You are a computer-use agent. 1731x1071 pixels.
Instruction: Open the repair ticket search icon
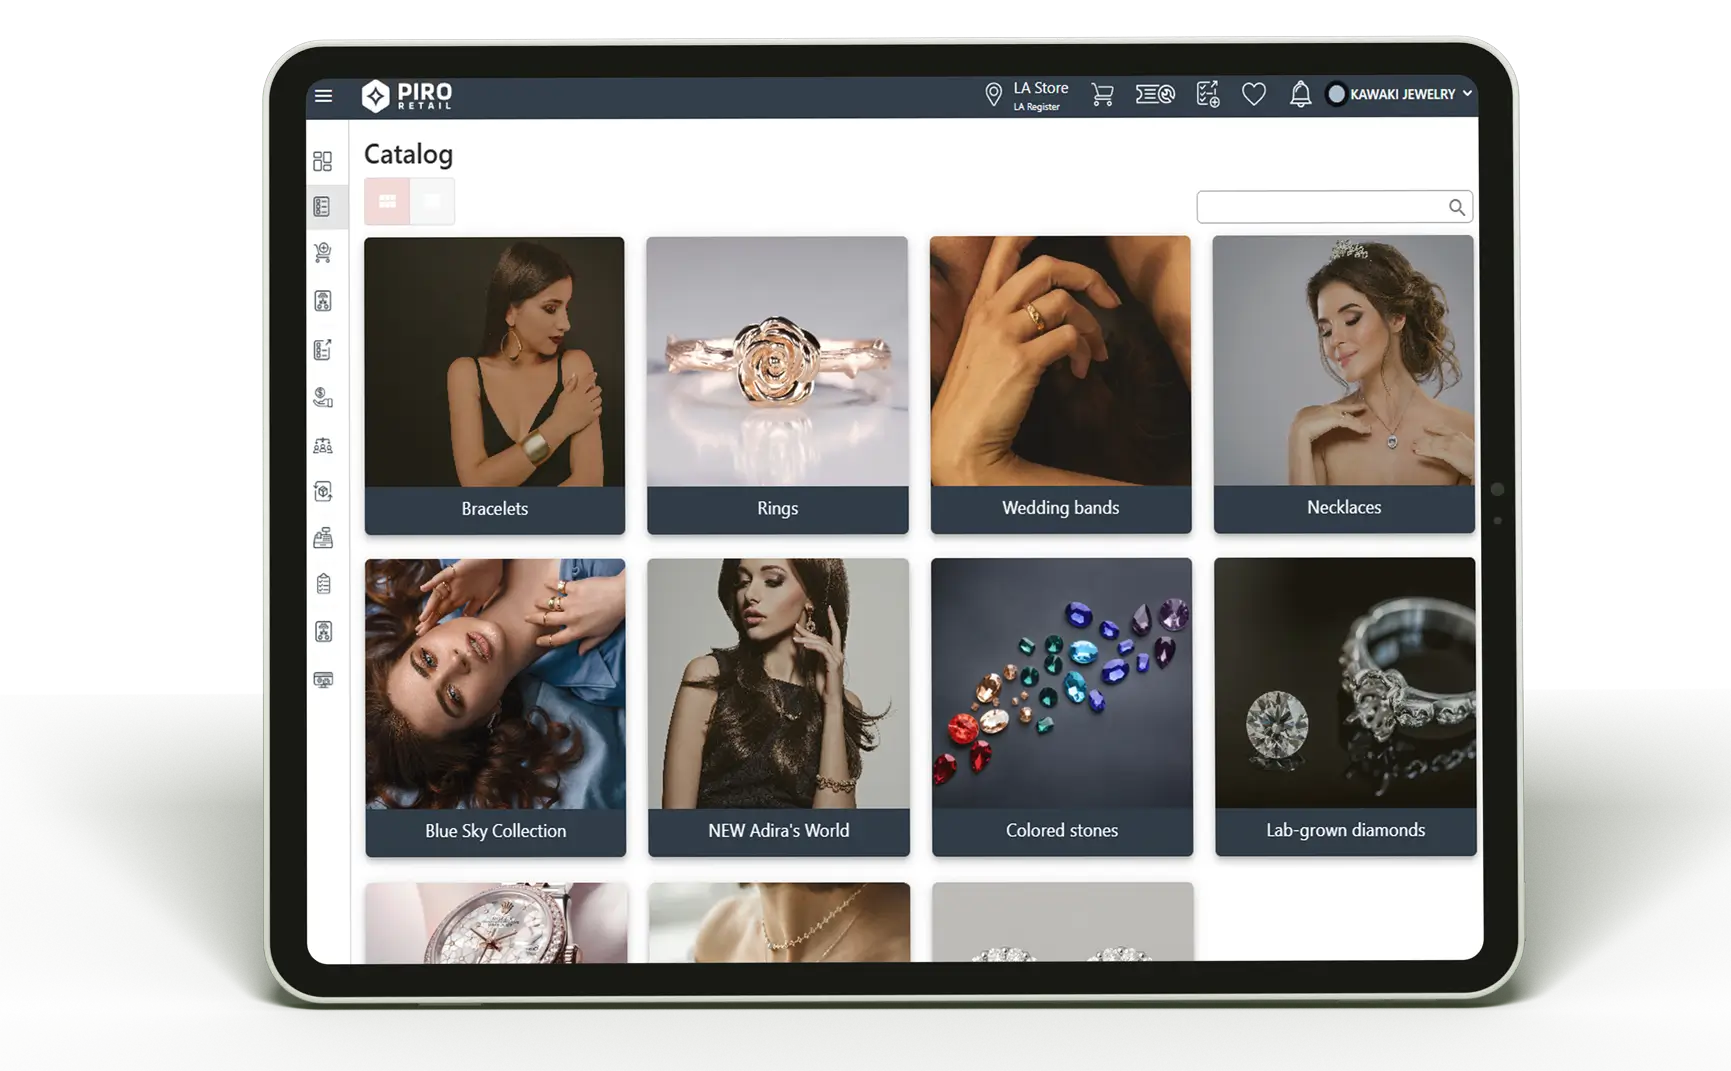(1155, 95)
